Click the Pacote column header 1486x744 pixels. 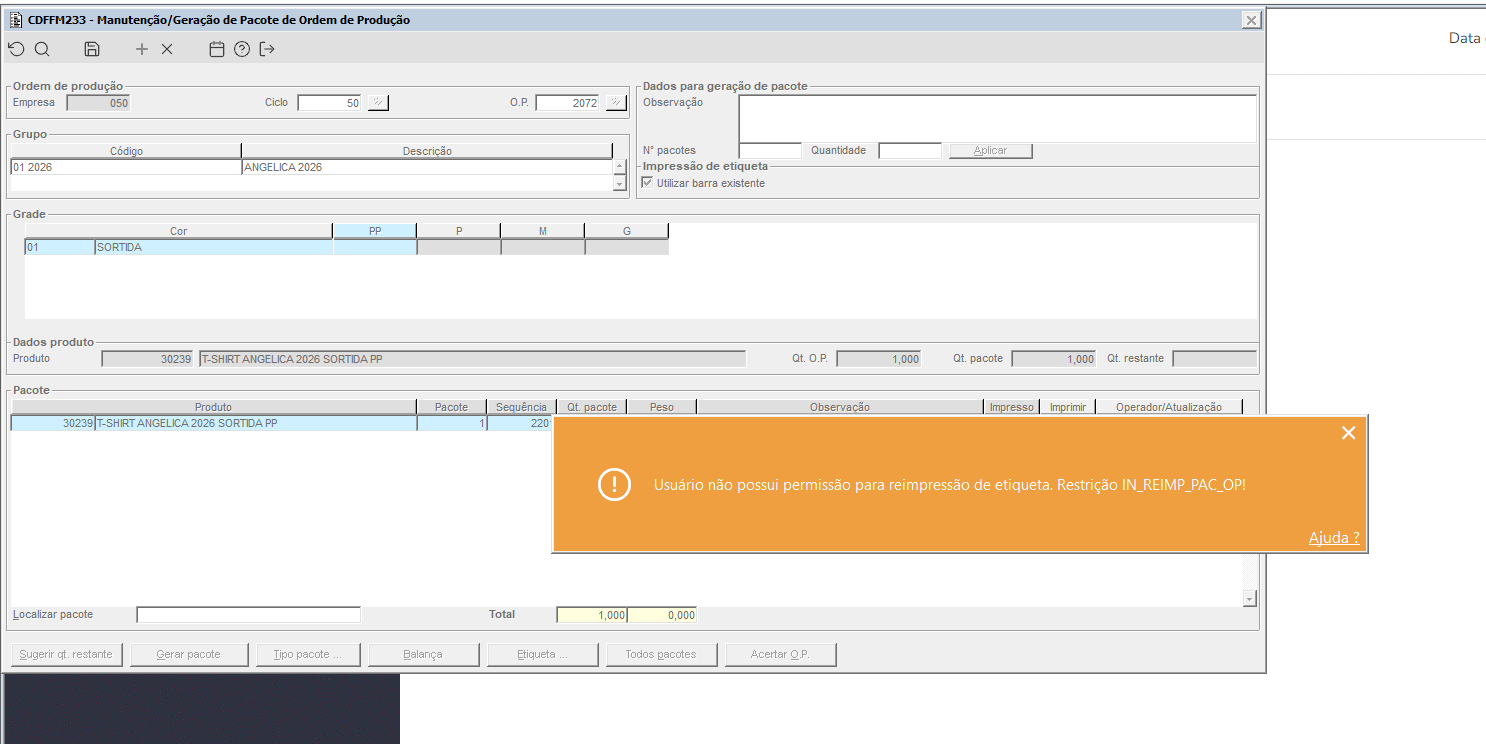click(451, 407)
